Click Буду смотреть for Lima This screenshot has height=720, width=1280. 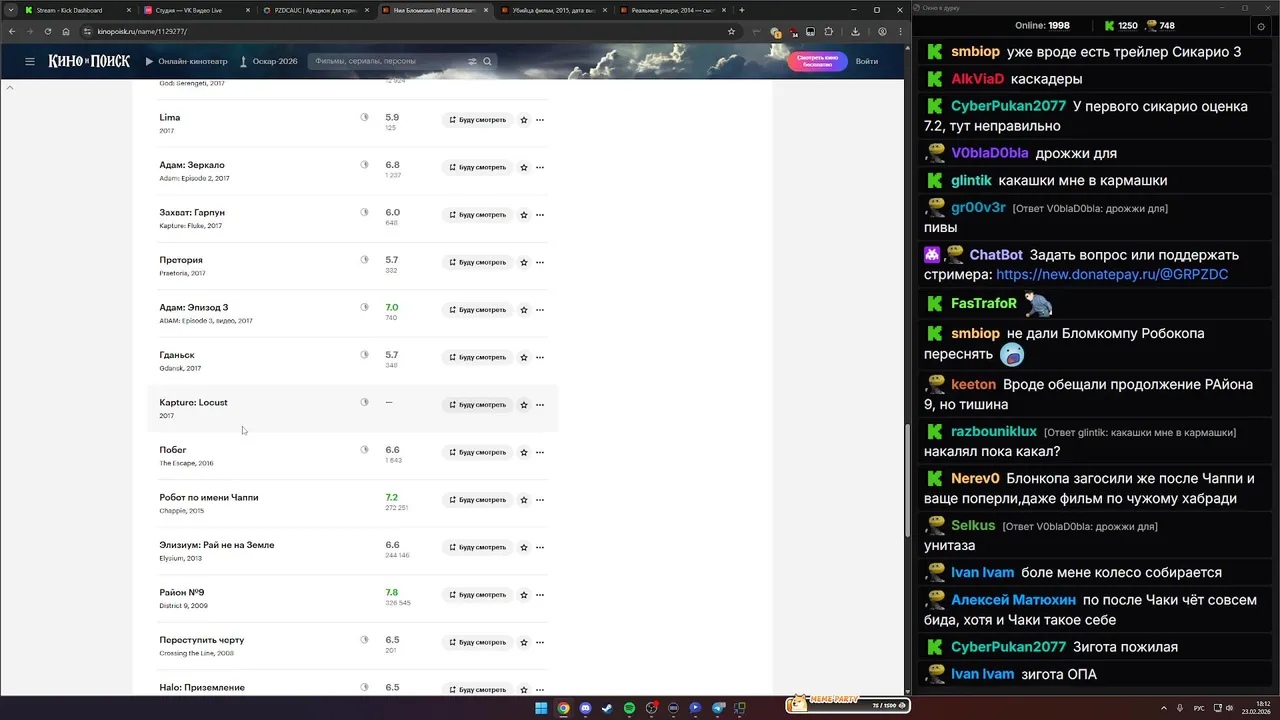(478, 120)
